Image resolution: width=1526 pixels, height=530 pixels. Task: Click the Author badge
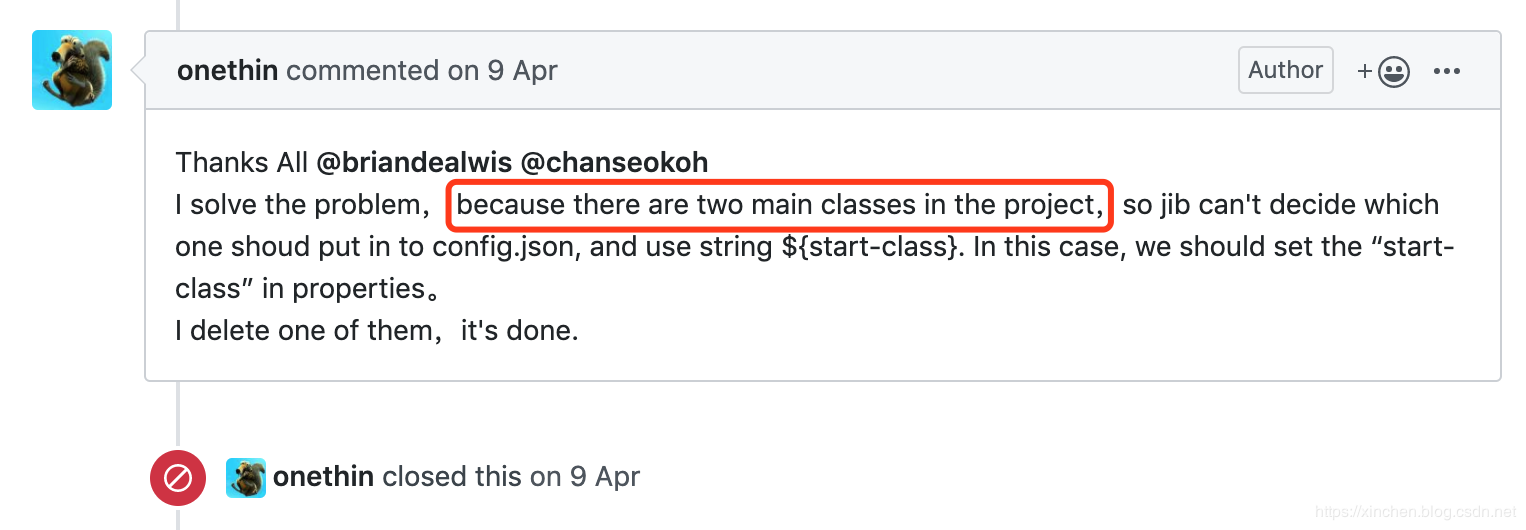click(1285, 70)
